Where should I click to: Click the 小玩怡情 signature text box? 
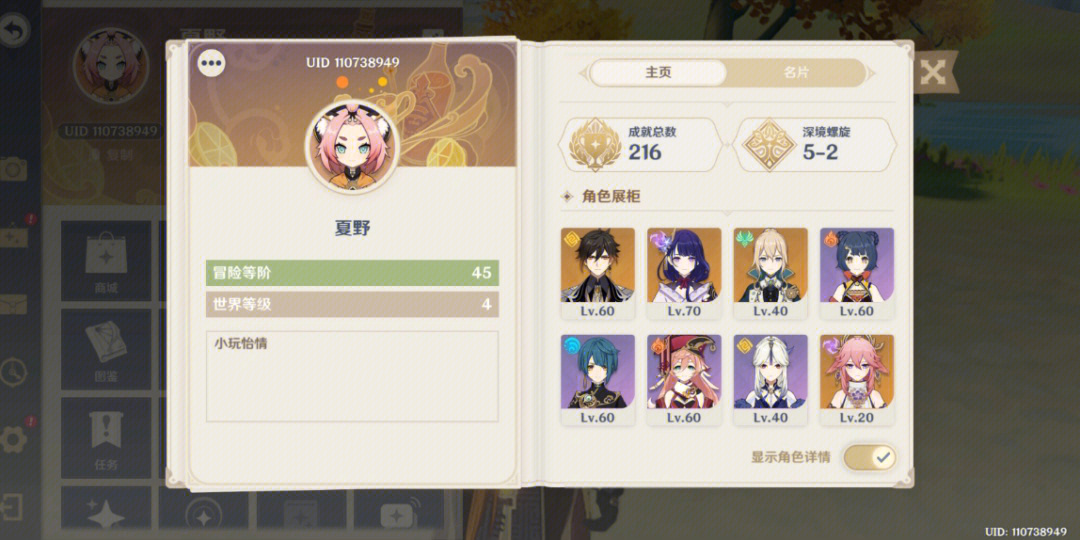pyautogui.click(x=352, y=376)
